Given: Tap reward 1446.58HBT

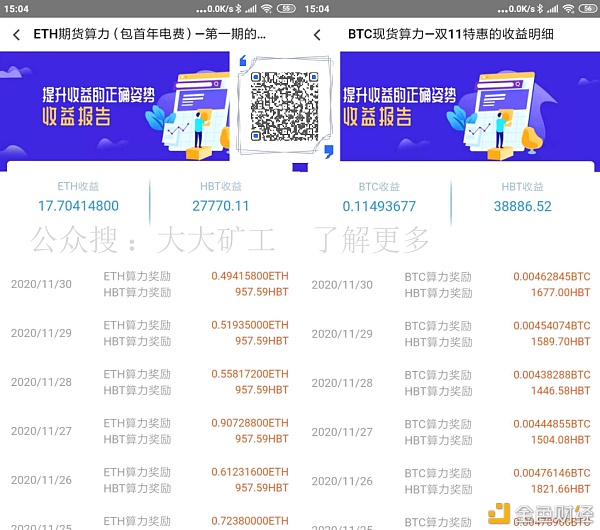Looking at the screenshot, I should click(561, 391).
